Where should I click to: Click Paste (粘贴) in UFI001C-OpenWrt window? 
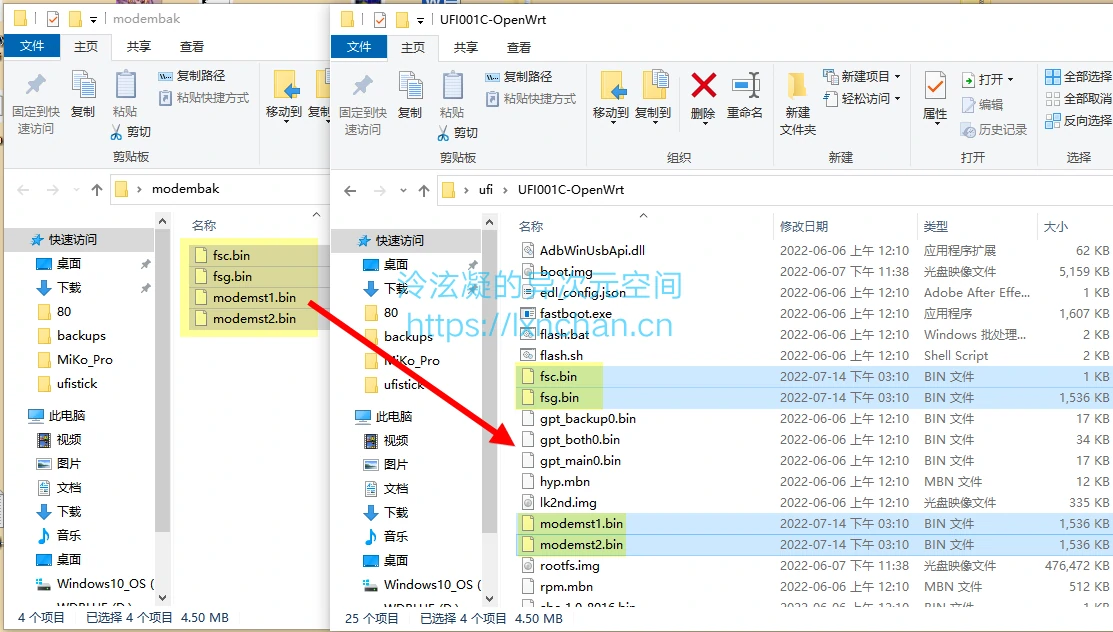point(452,95)
